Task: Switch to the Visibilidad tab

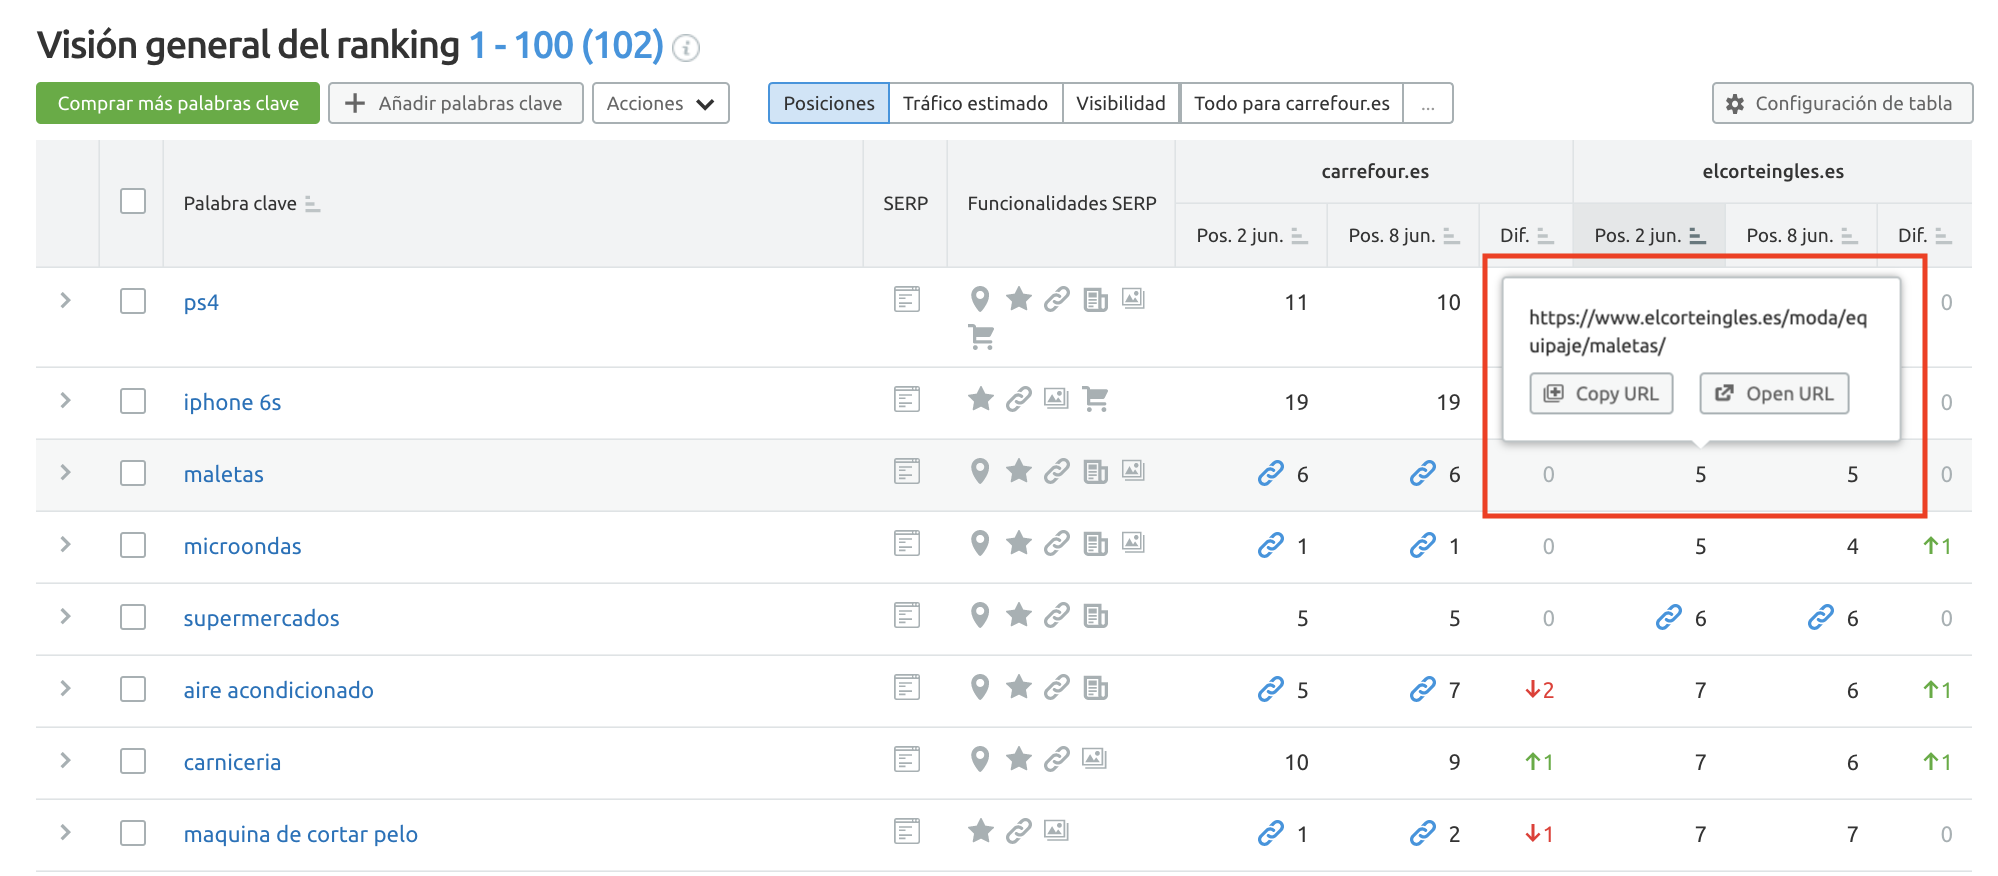Action: (1121, 103)
